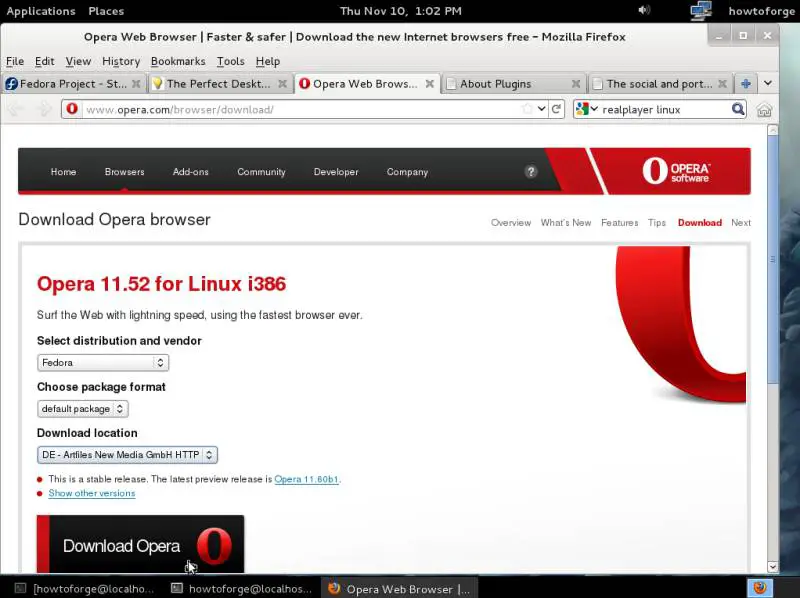Close the Perfect Desktop tab
800x598 pixels.
tap(282, 84)
